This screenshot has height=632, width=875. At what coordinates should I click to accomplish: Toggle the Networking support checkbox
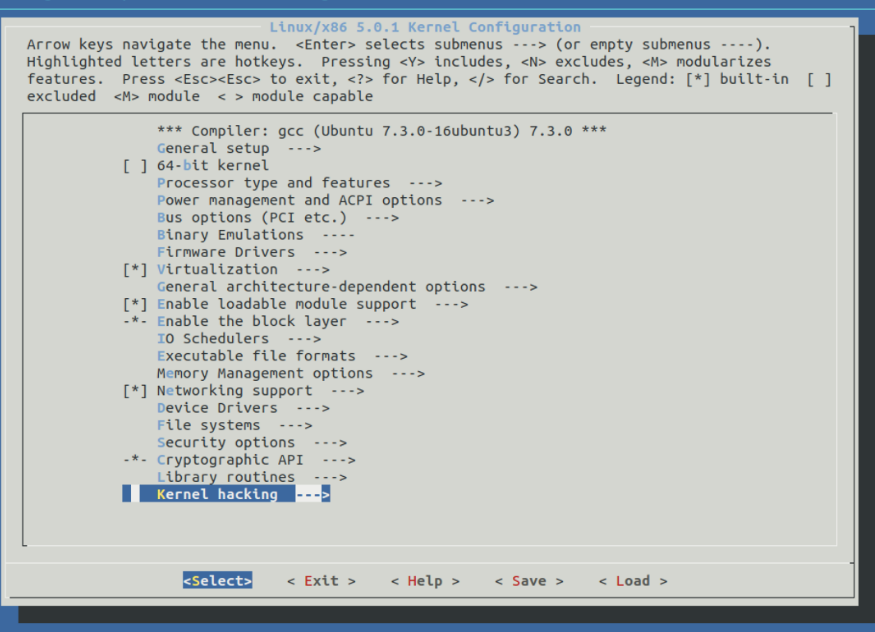tap(135, 390)
